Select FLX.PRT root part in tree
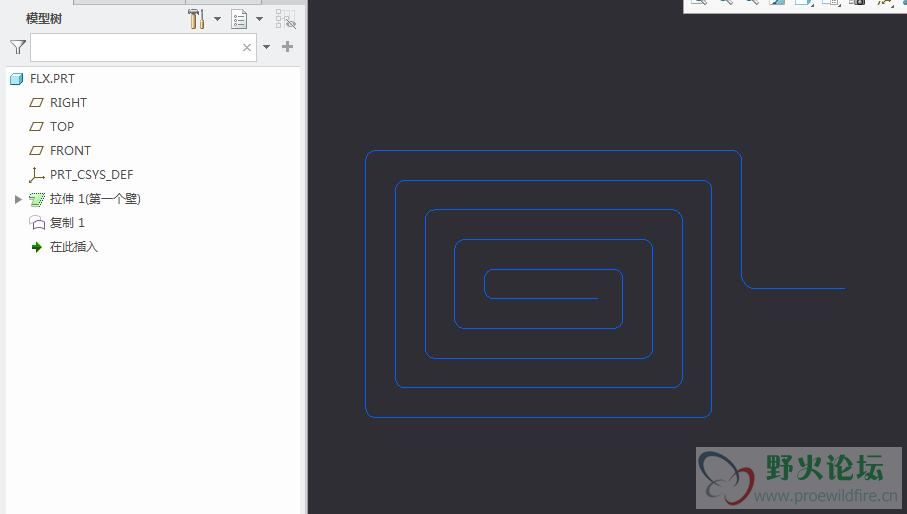 click(x=53, y=79)
